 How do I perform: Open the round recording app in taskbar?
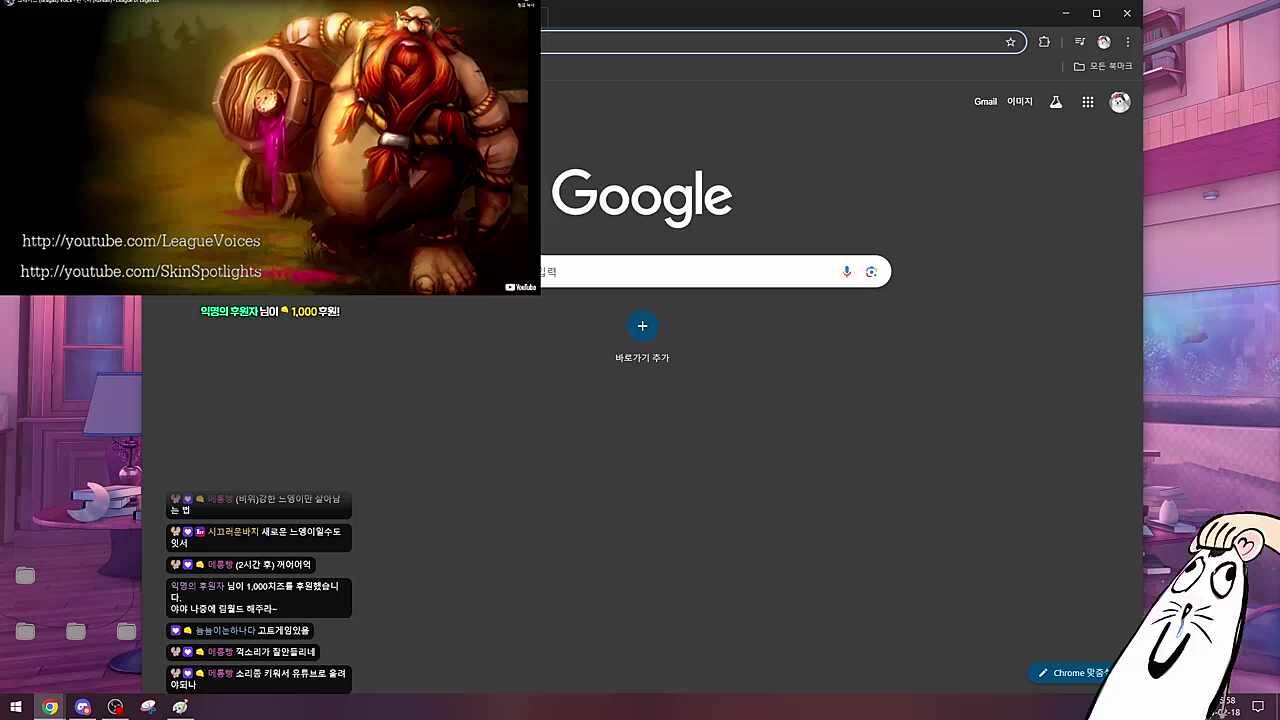point(116,707)
